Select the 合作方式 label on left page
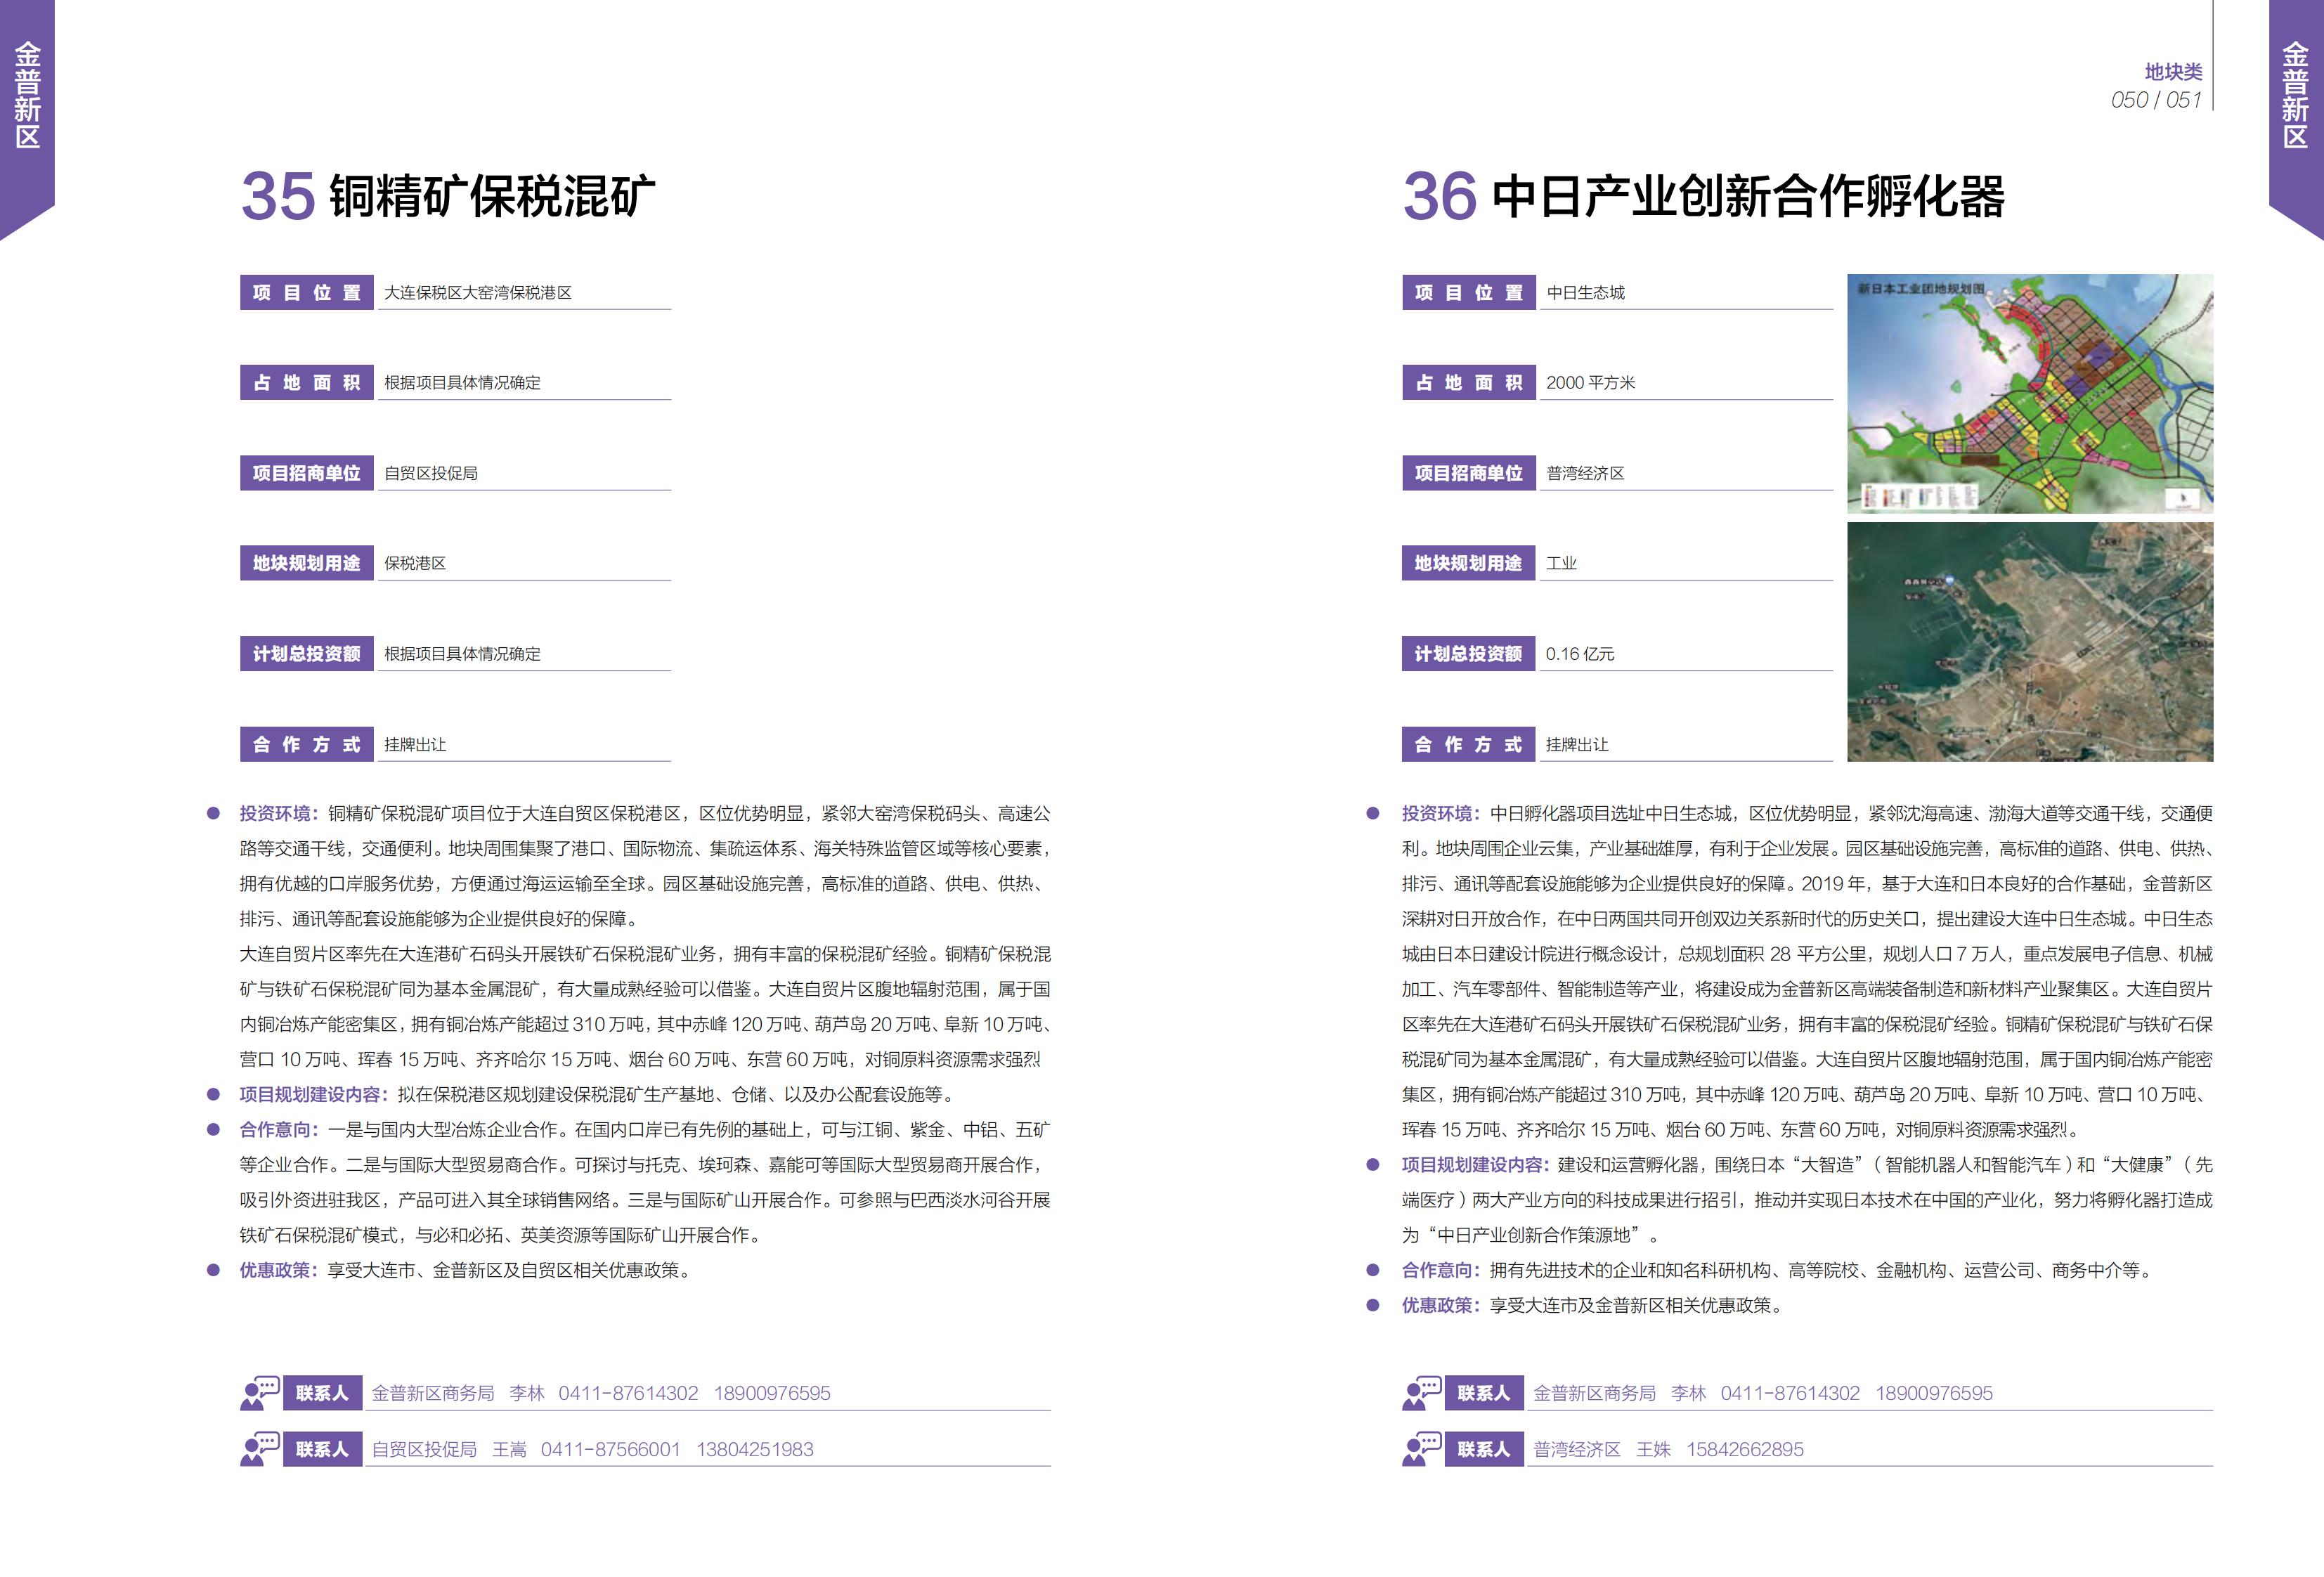 point(307,744)
